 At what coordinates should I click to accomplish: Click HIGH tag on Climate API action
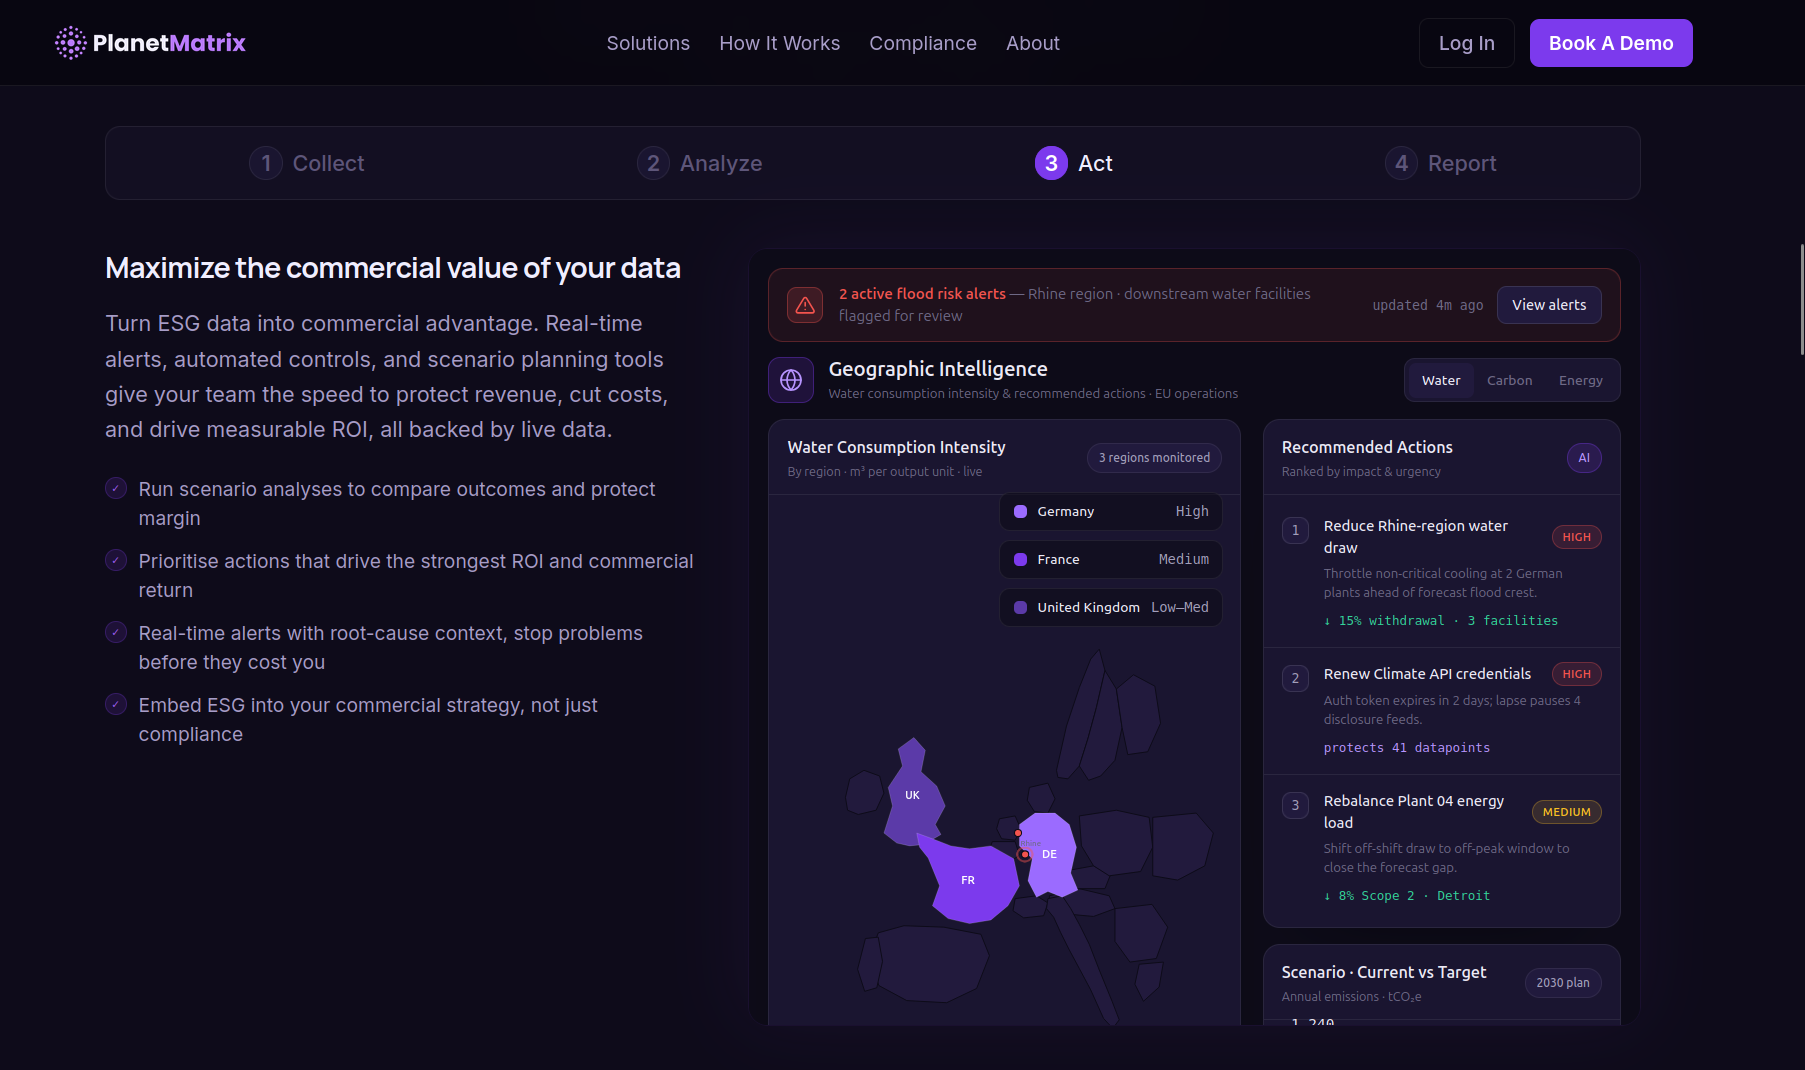coord(1576,674)
